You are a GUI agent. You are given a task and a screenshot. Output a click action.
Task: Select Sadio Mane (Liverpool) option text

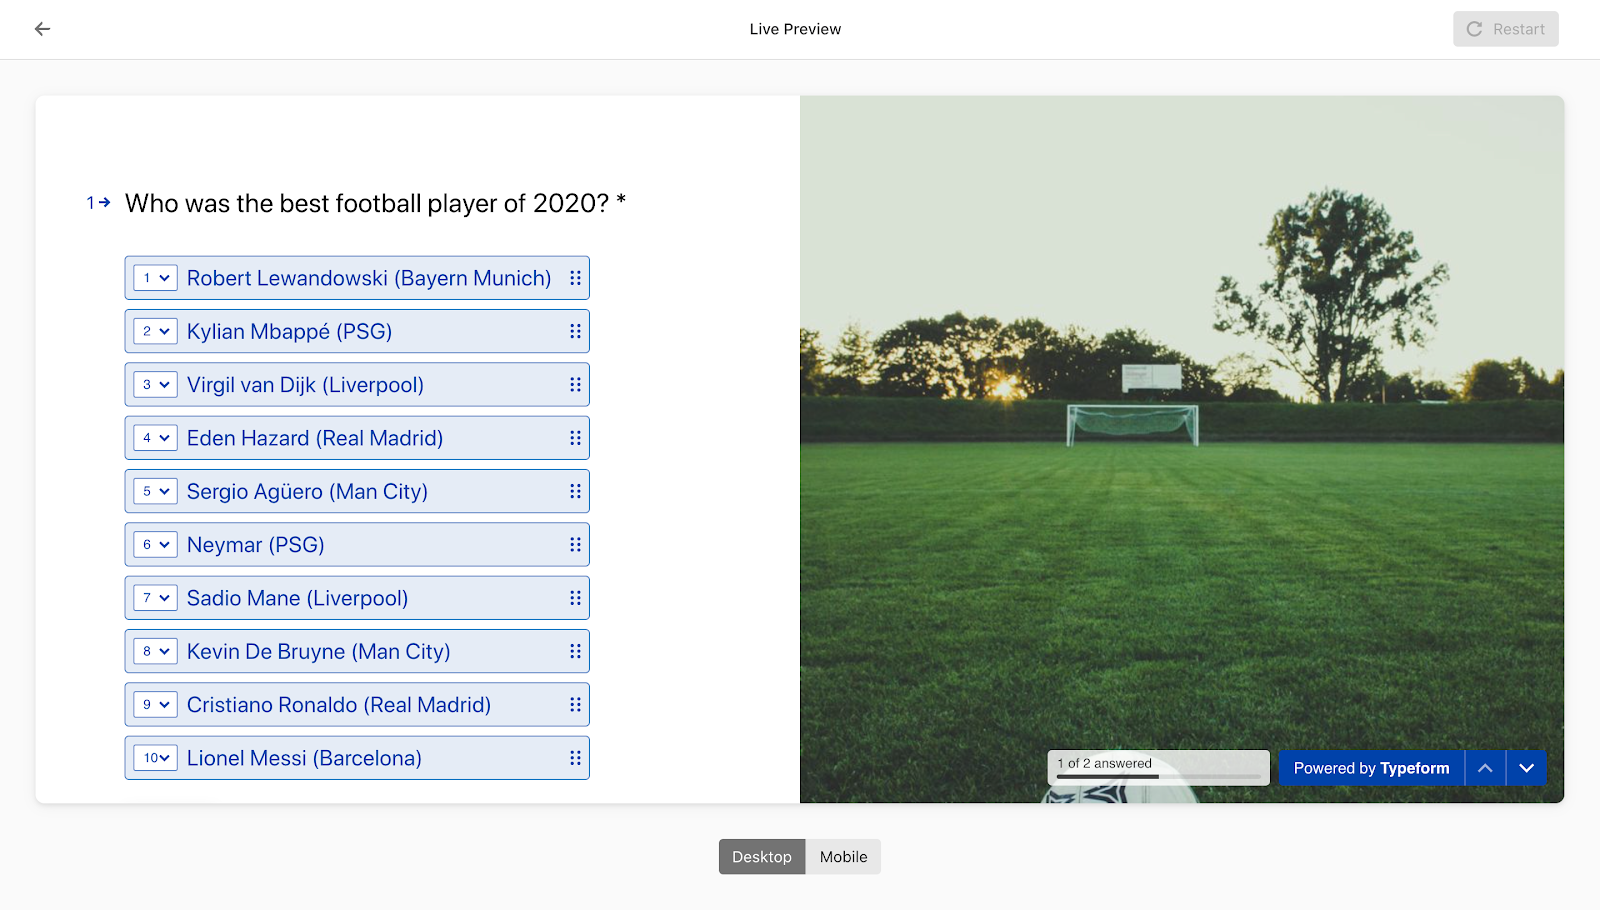[x=298, y=598]
